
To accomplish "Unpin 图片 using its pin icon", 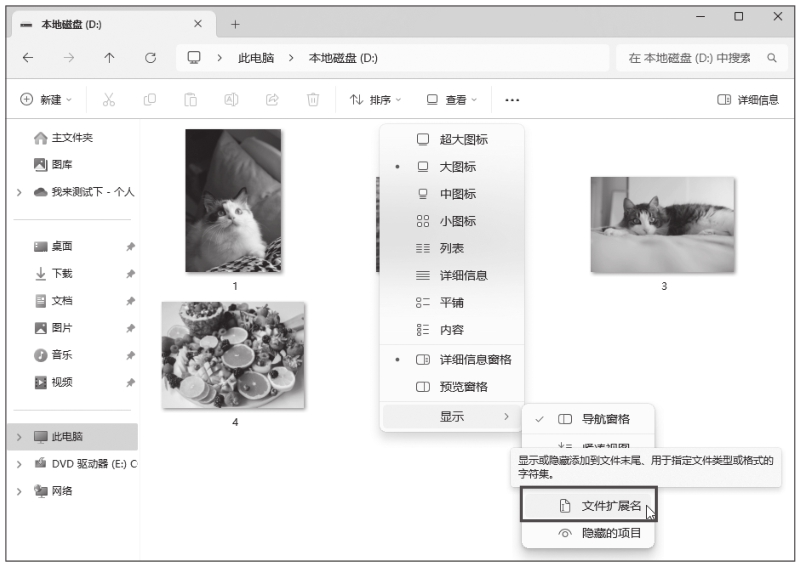I will coord(130,328).
